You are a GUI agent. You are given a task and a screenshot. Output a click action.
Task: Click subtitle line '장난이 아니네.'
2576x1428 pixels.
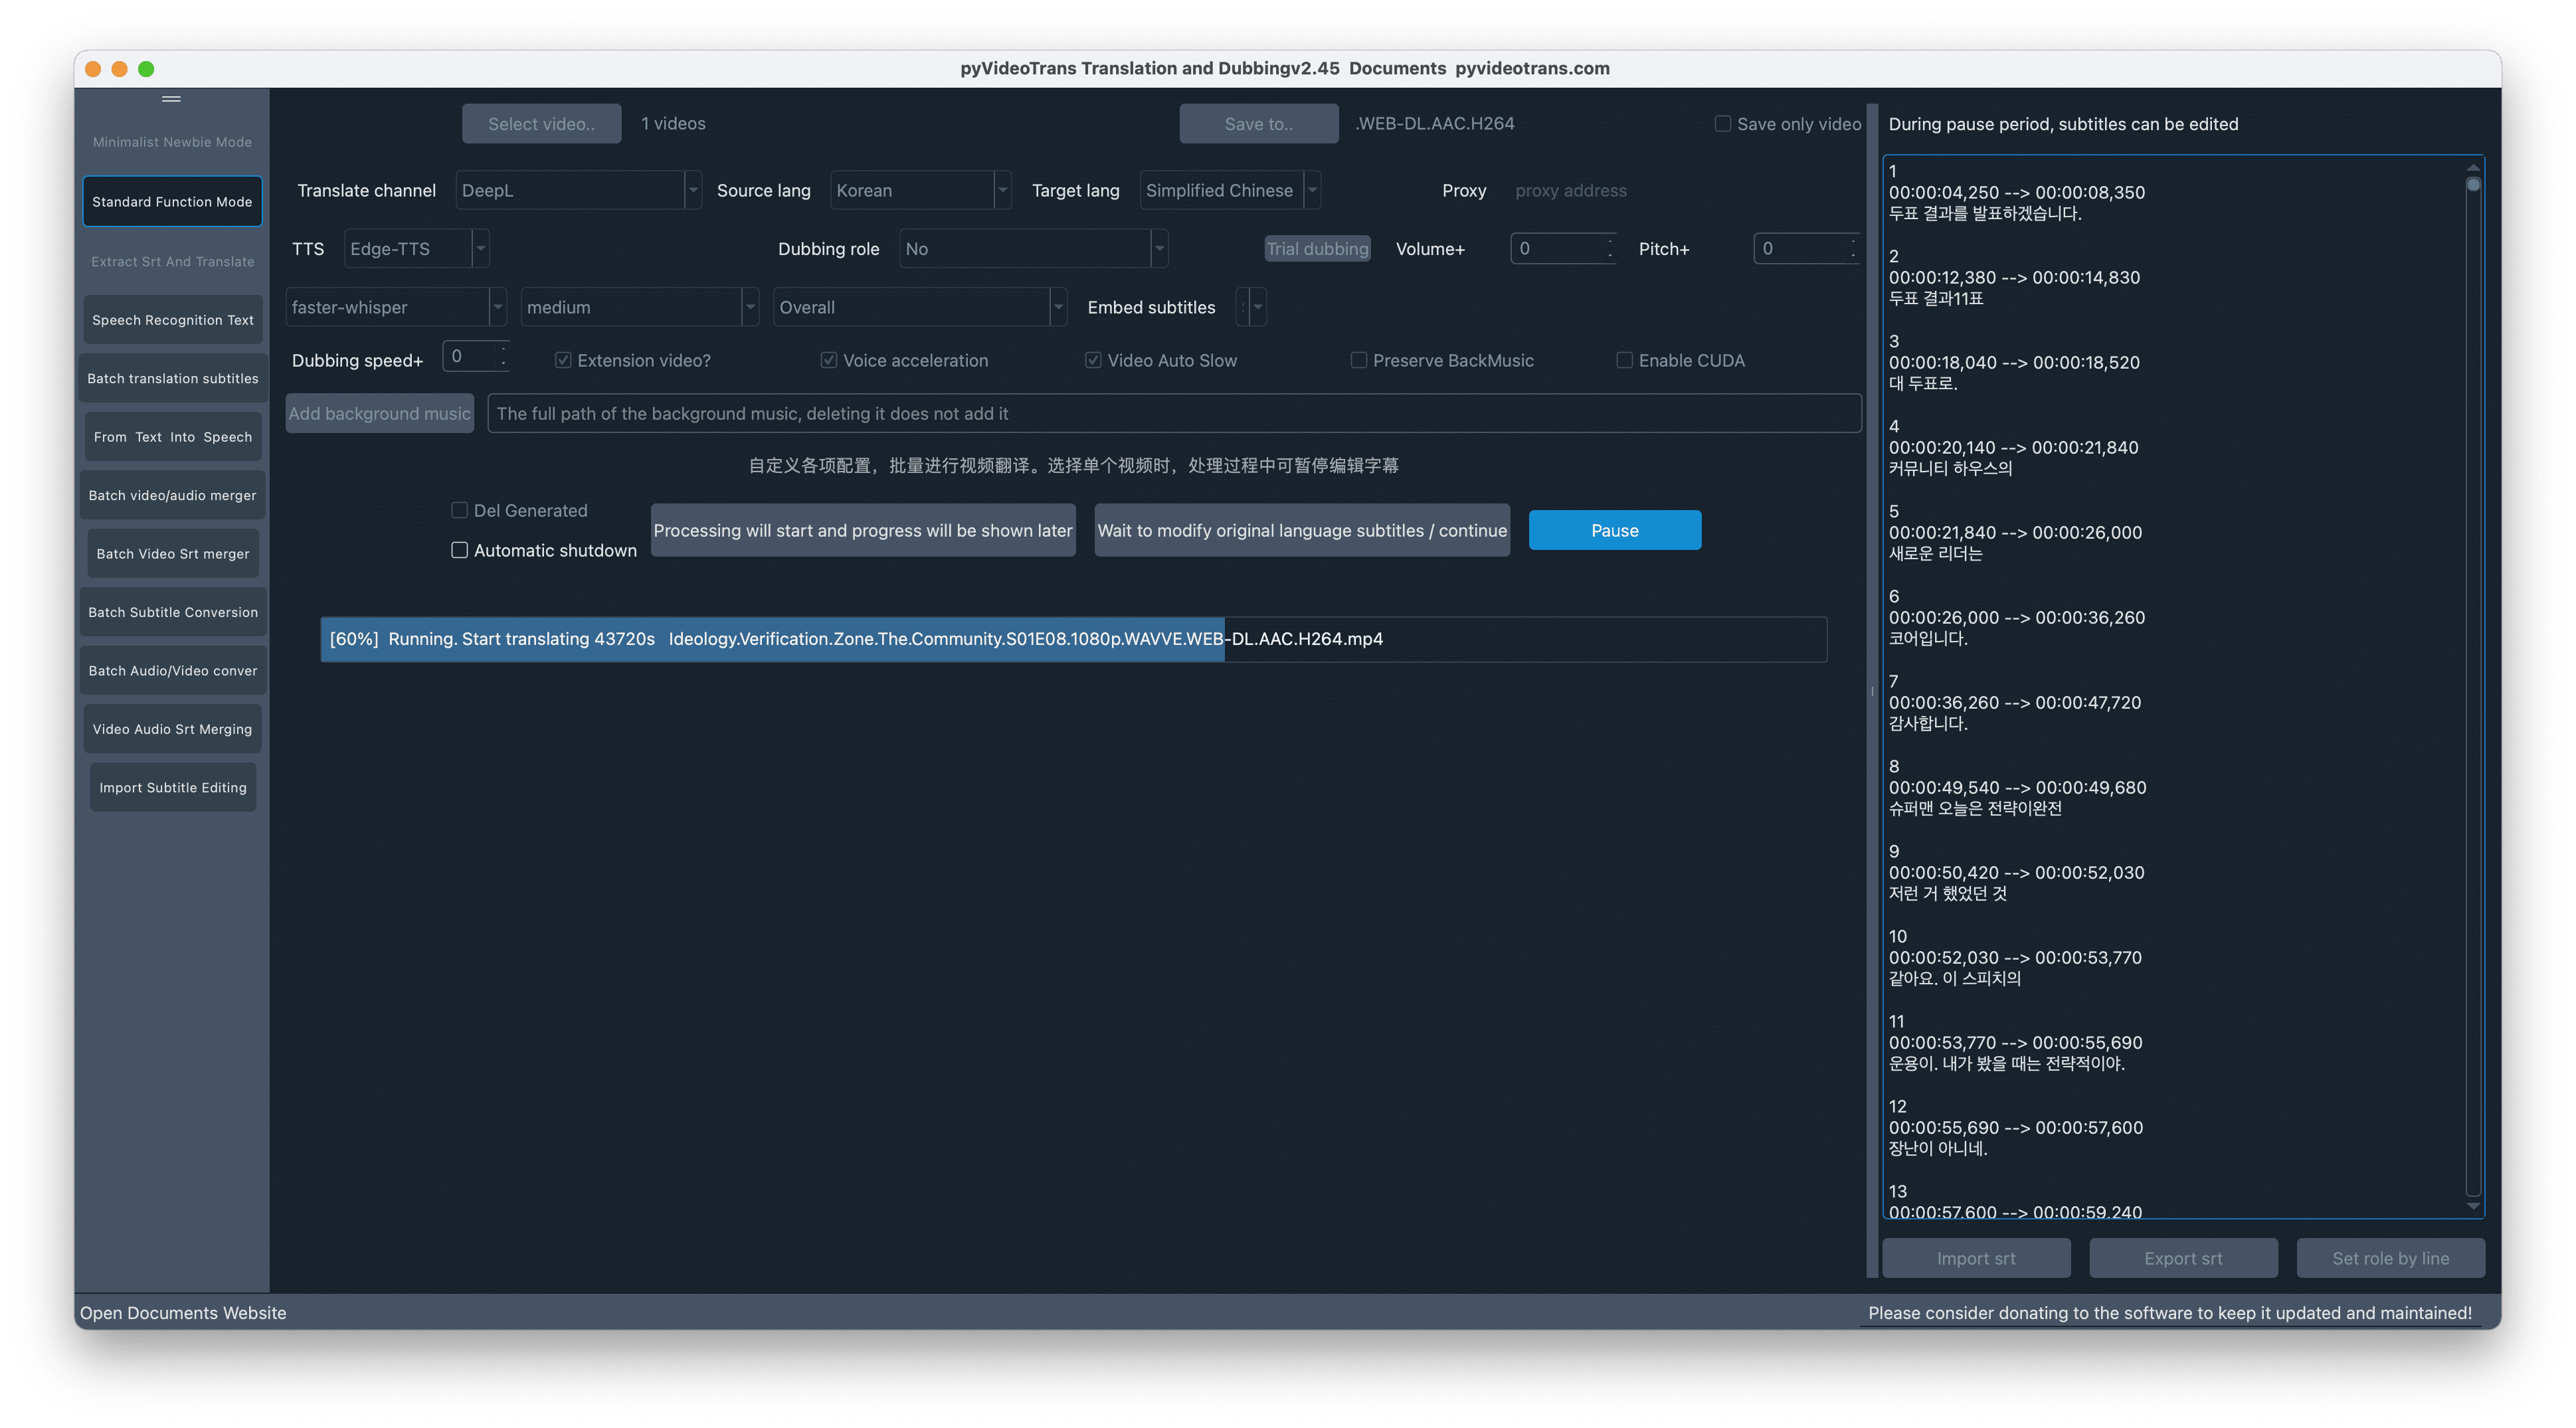(x=1937, y=1148)
